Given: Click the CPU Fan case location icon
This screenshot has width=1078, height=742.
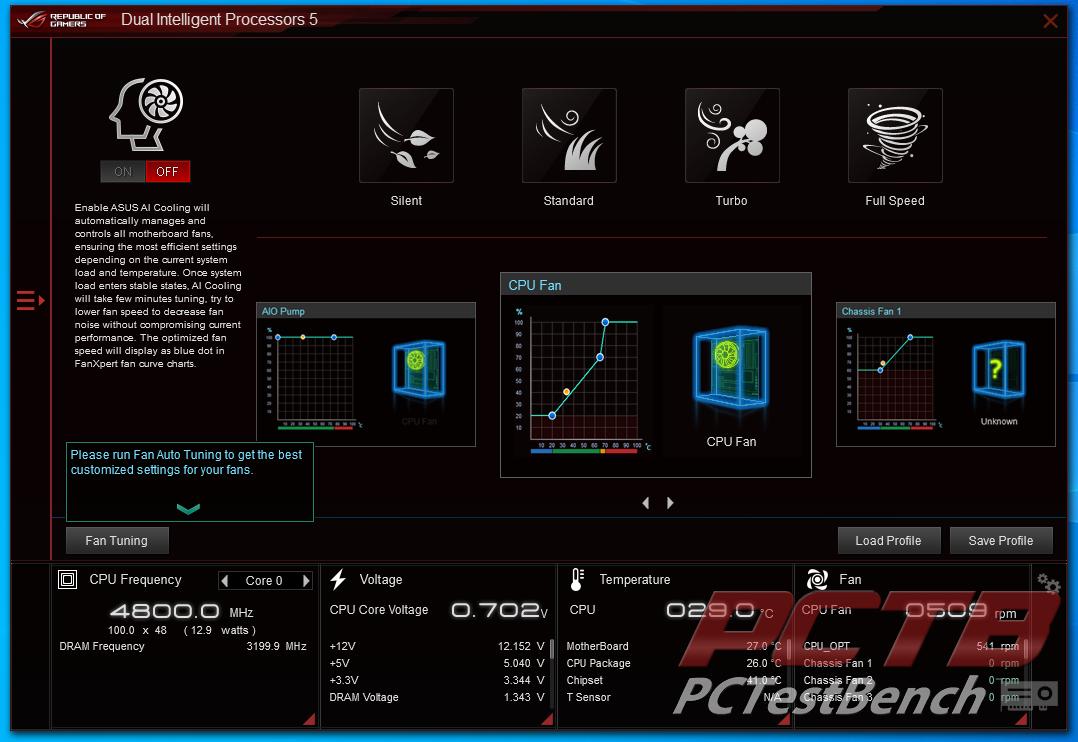Looking at the screenshot, I should [732, 368].
